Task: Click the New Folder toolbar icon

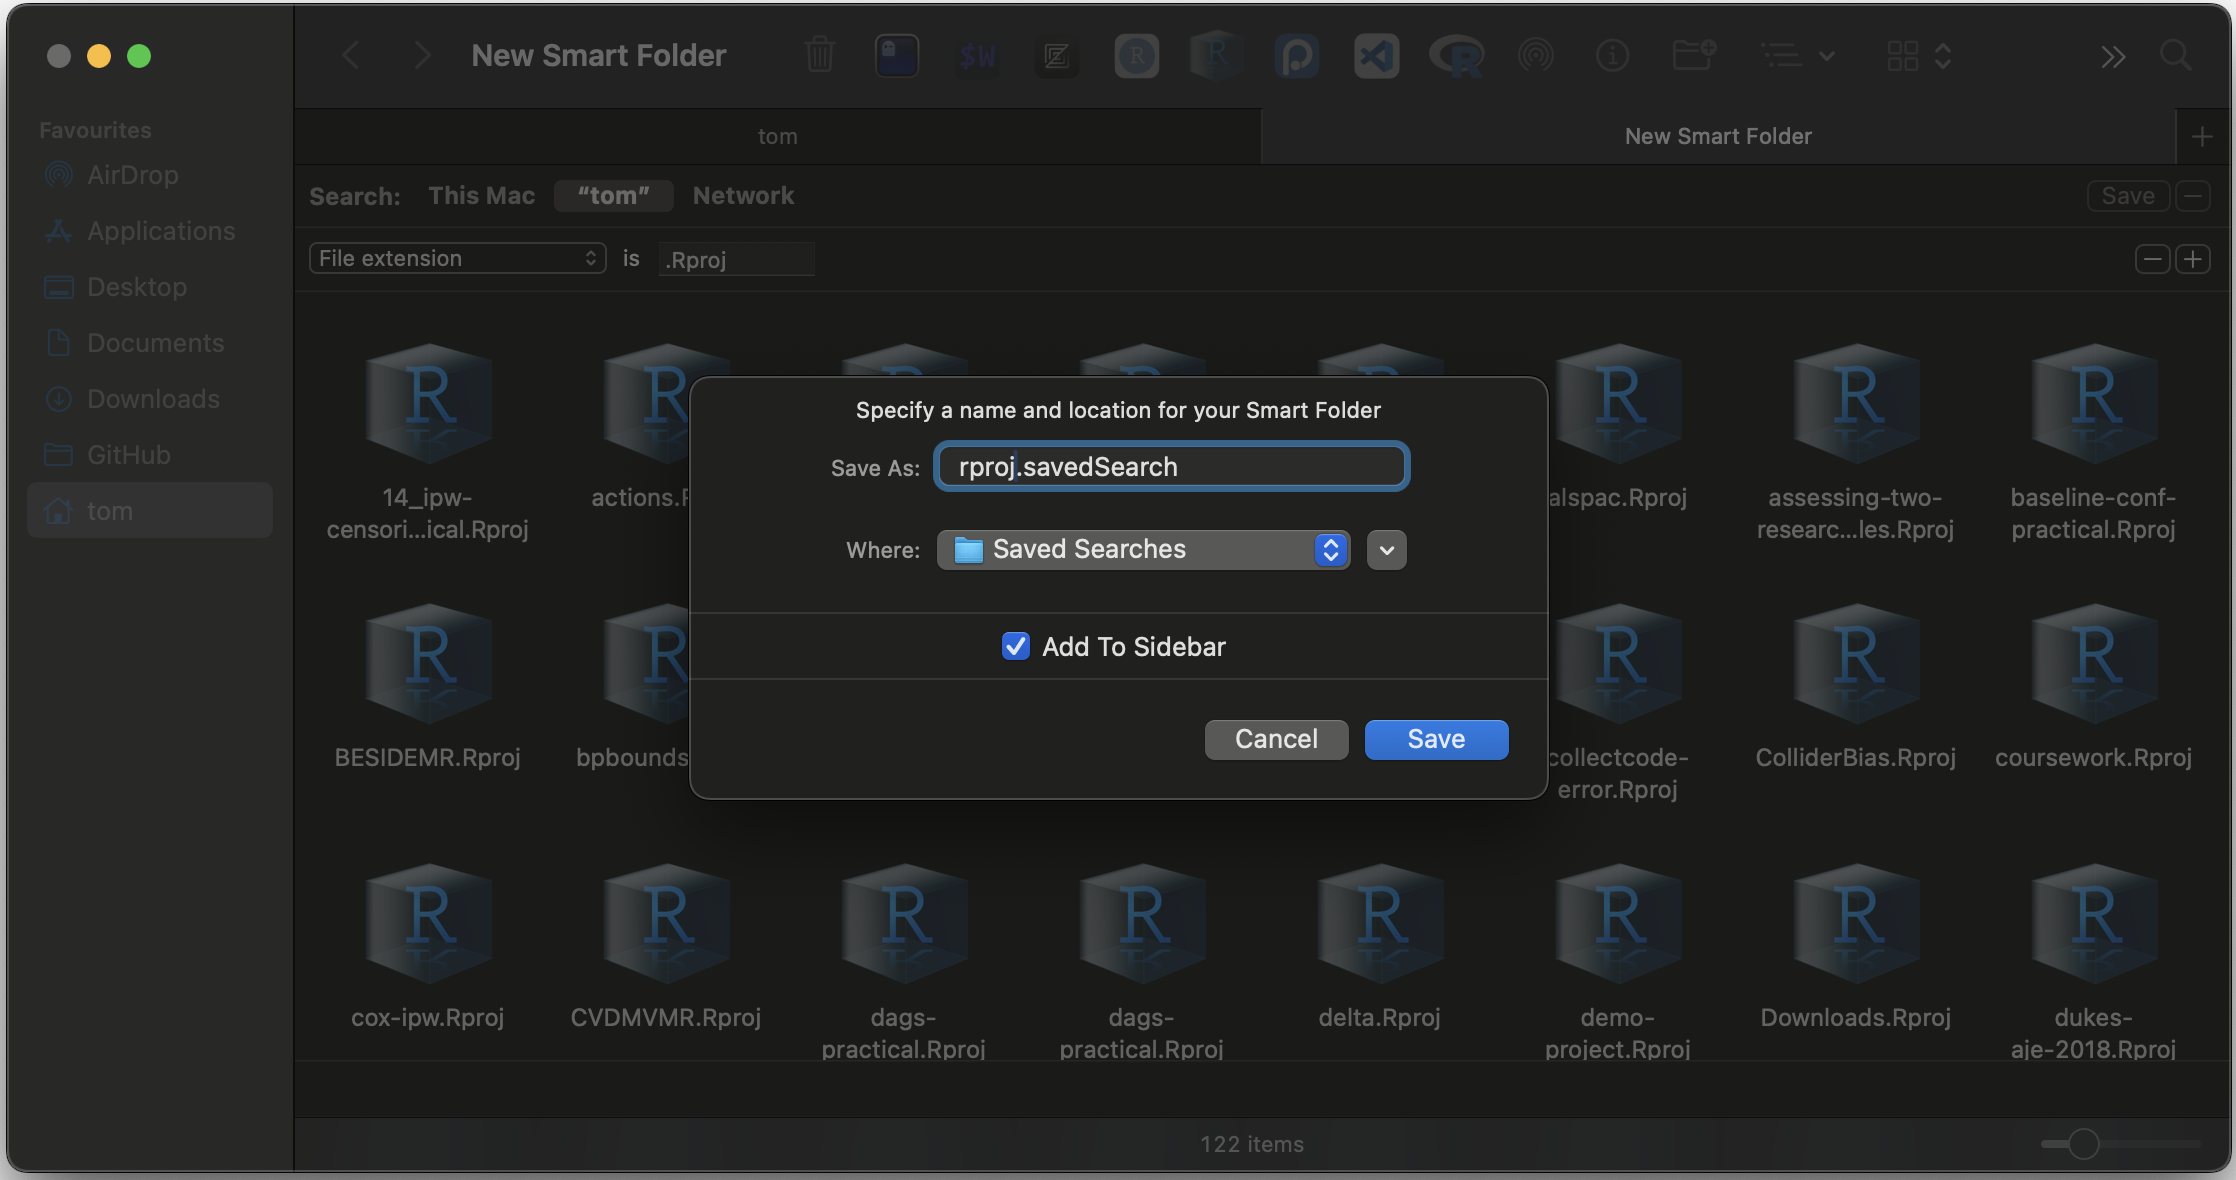Action: click(1694, 56)
